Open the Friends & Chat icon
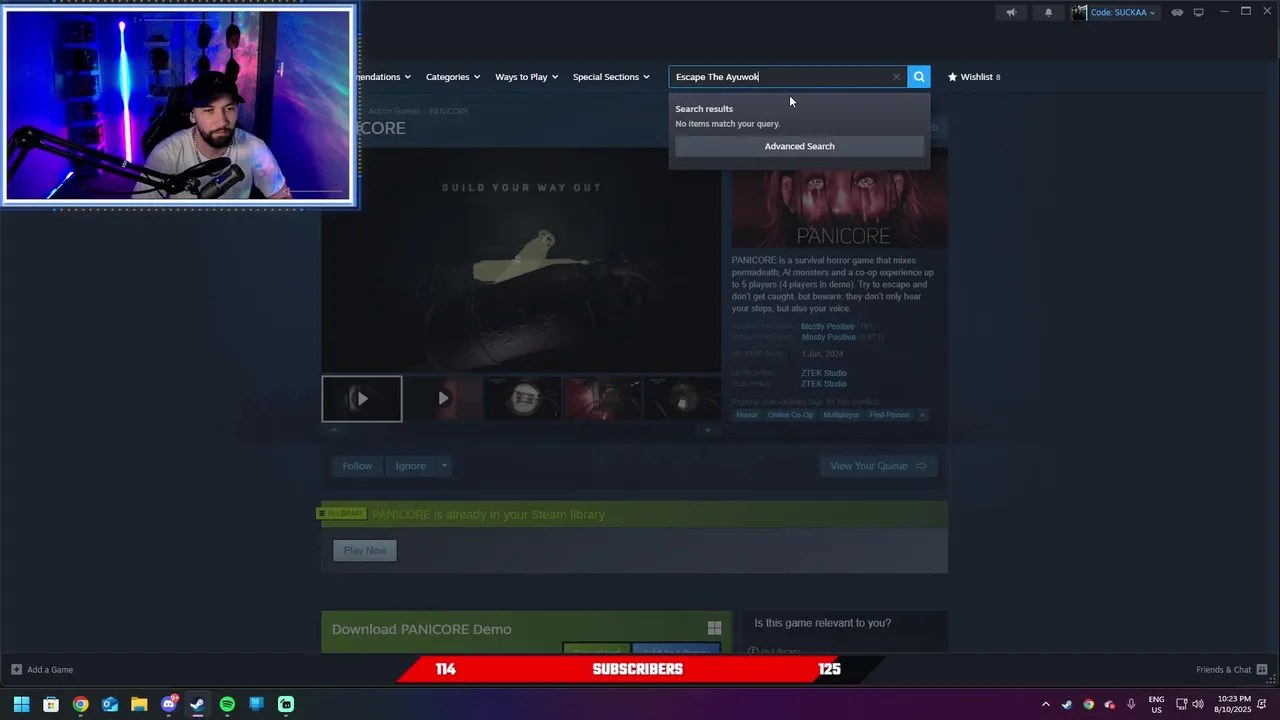Viewport: 1280px width, 720px height. [1262, 670]
